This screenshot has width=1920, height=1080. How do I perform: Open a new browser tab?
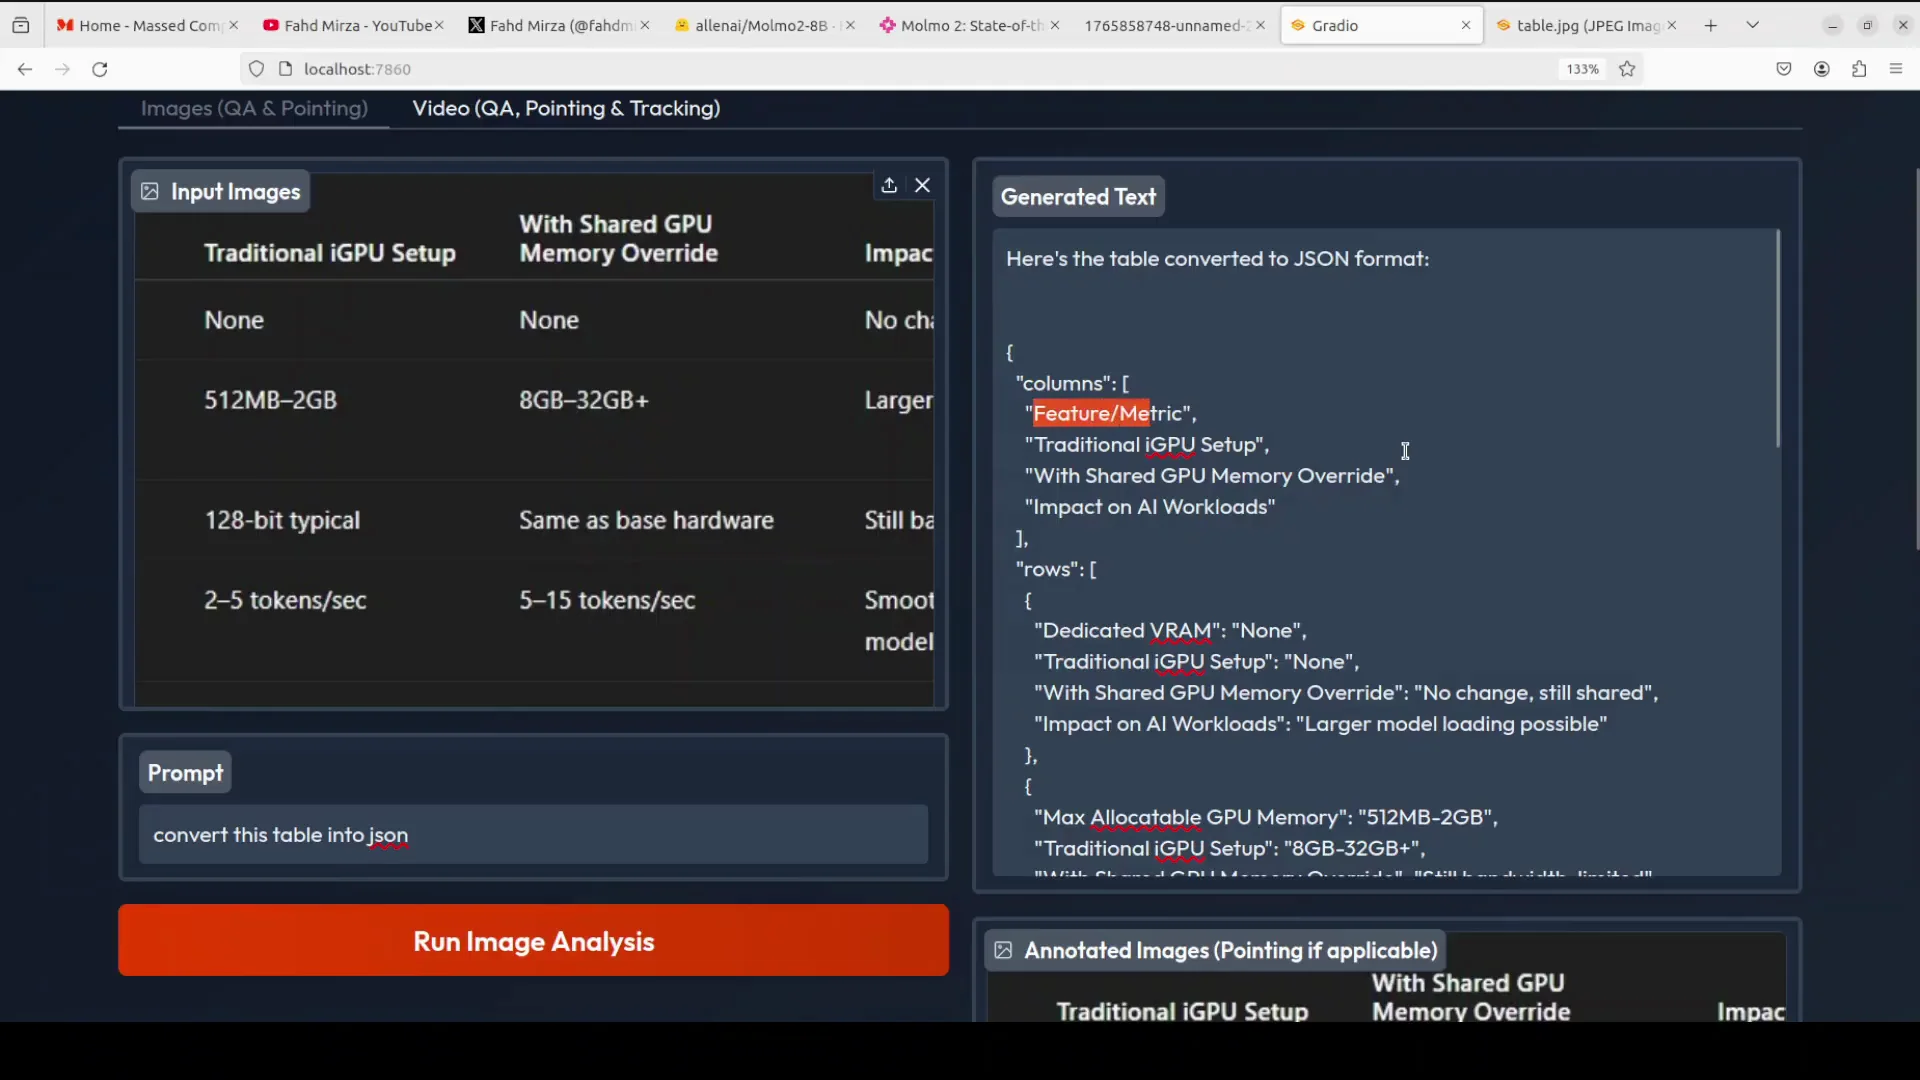(x=1711, y=25)
